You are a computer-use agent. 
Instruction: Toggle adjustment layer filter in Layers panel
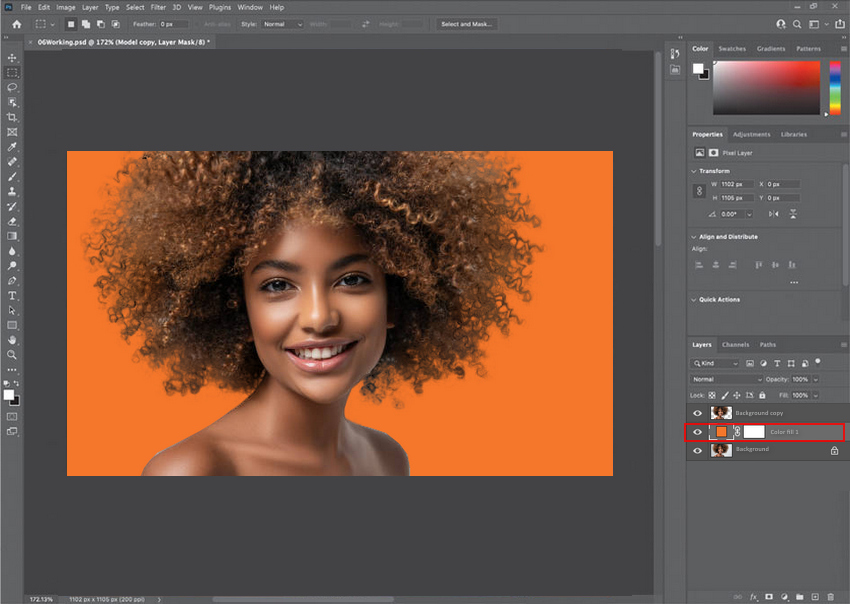[763, 363]
